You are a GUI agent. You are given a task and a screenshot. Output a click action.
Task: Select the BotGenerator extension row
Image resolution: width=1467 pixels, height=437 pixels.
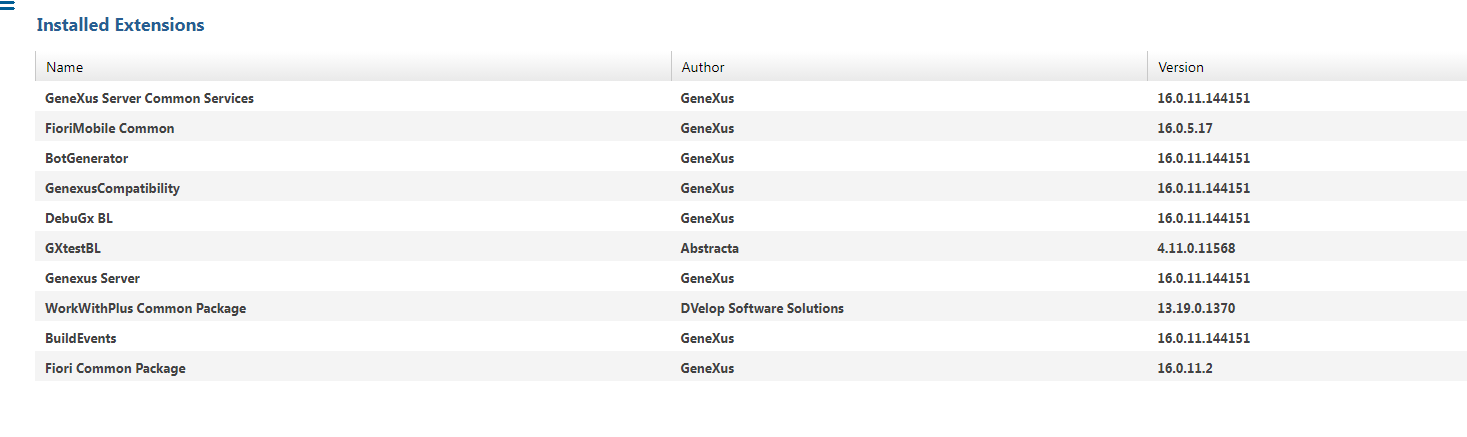click(87, 158)
